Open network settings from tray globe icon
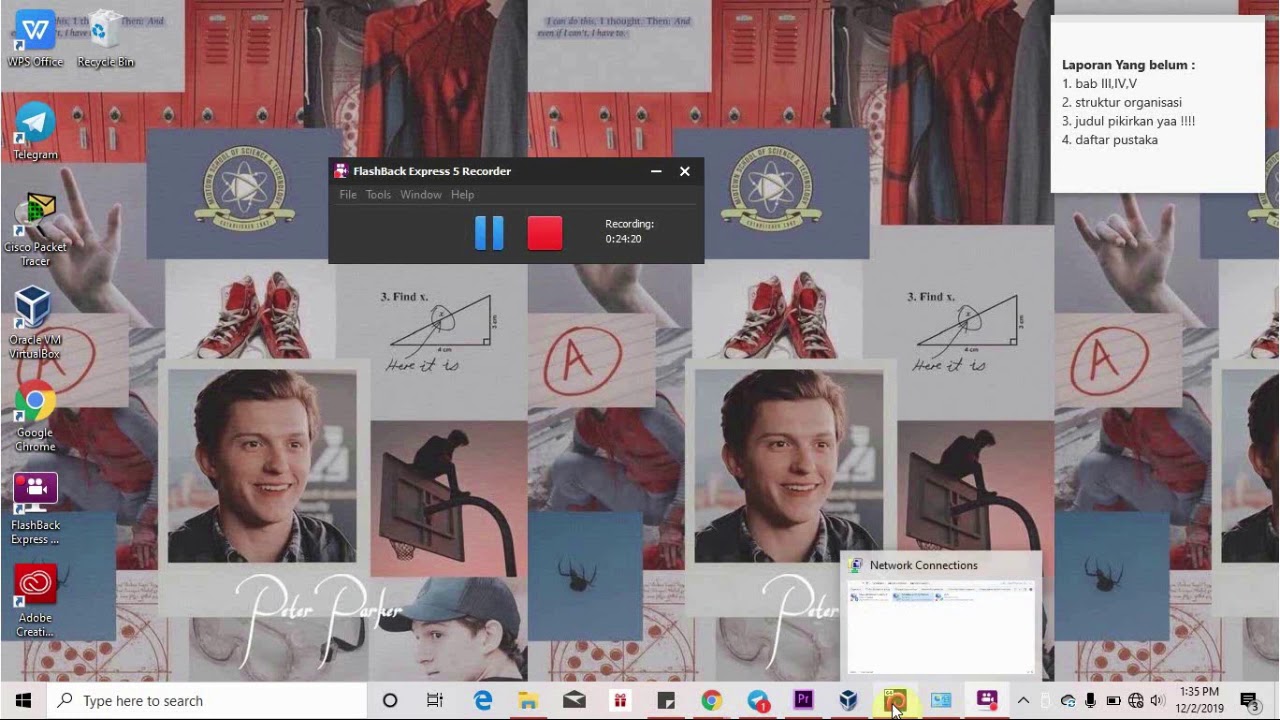 click(1136, 700)
